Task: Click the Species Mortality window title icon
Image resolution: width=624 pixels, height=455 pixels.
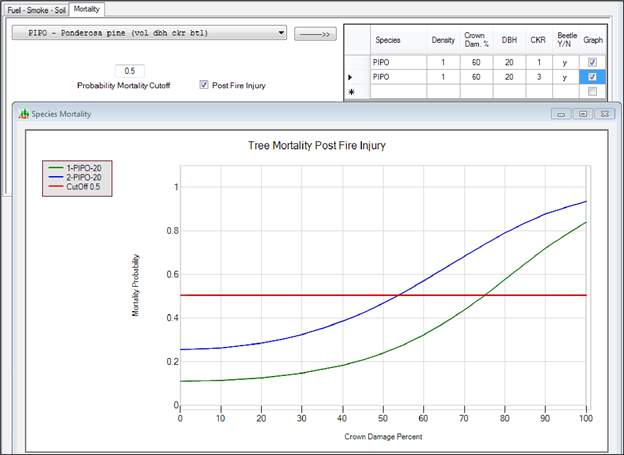Action: click(x=26, y=114)
